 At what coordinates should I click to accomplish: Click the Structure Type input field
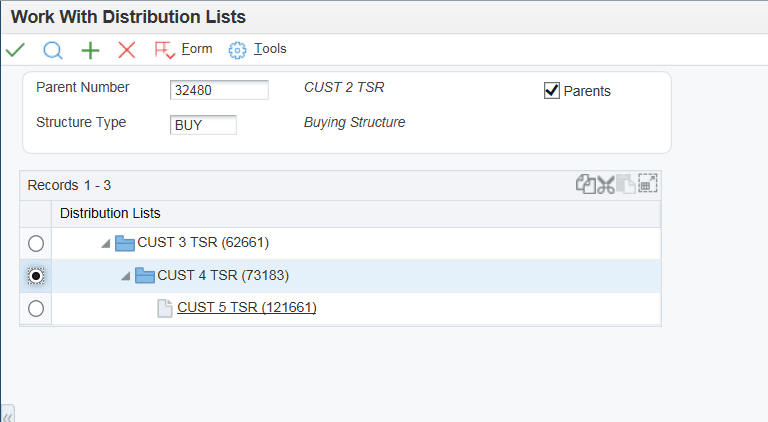coord(203,125)
